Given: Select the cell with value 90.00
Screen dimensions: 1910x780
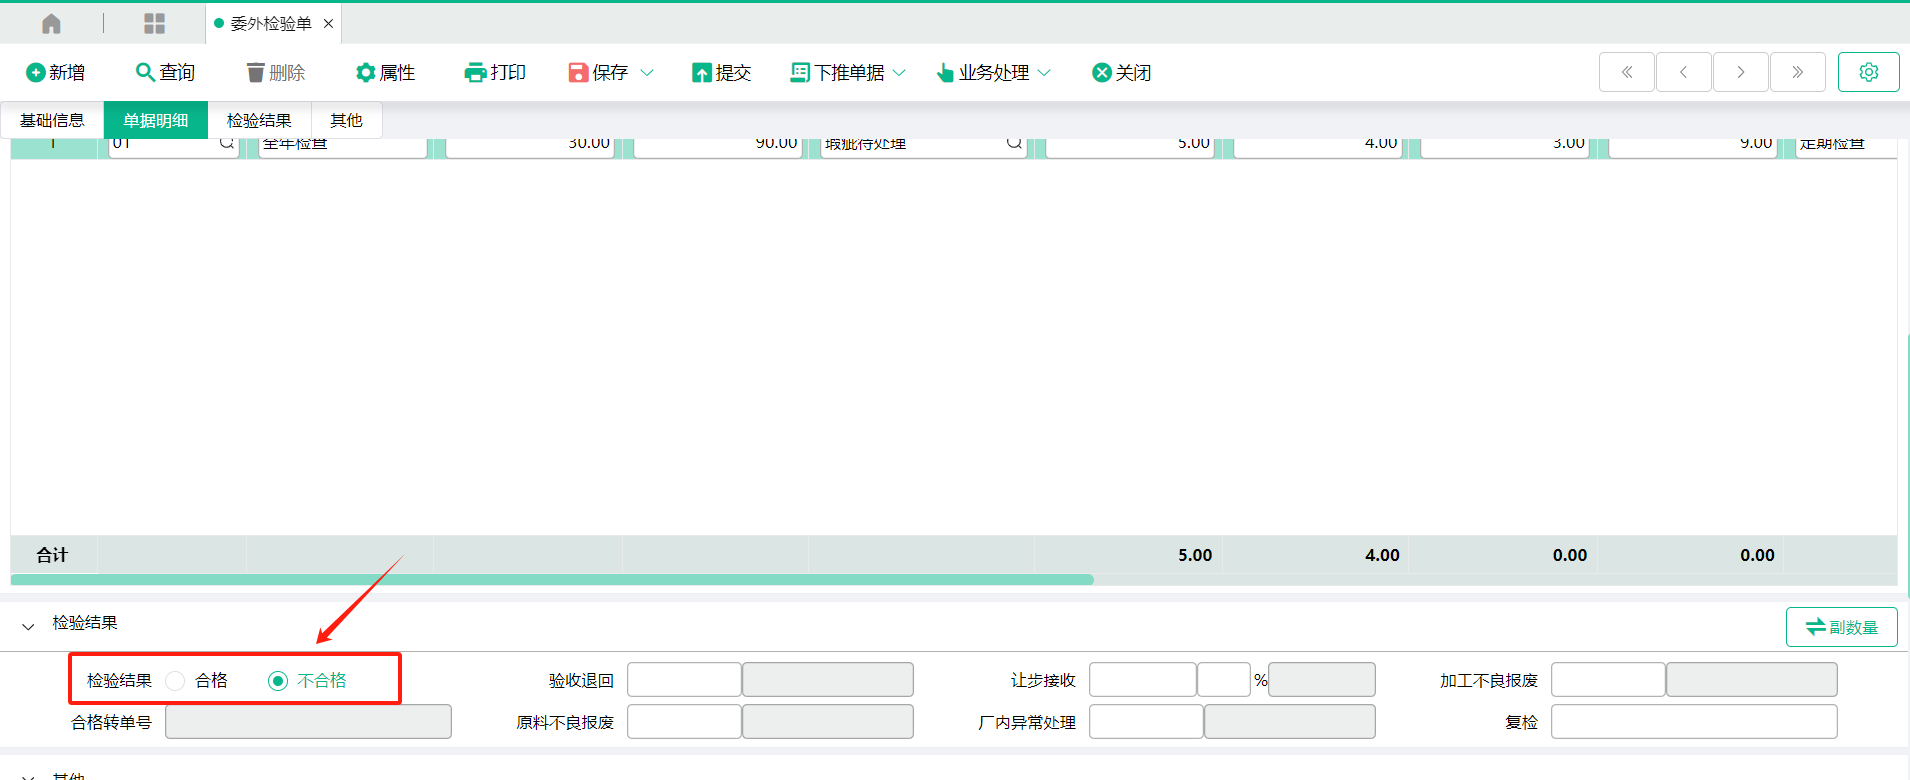Looking at the screenshot, I should [x=718, y=146].
